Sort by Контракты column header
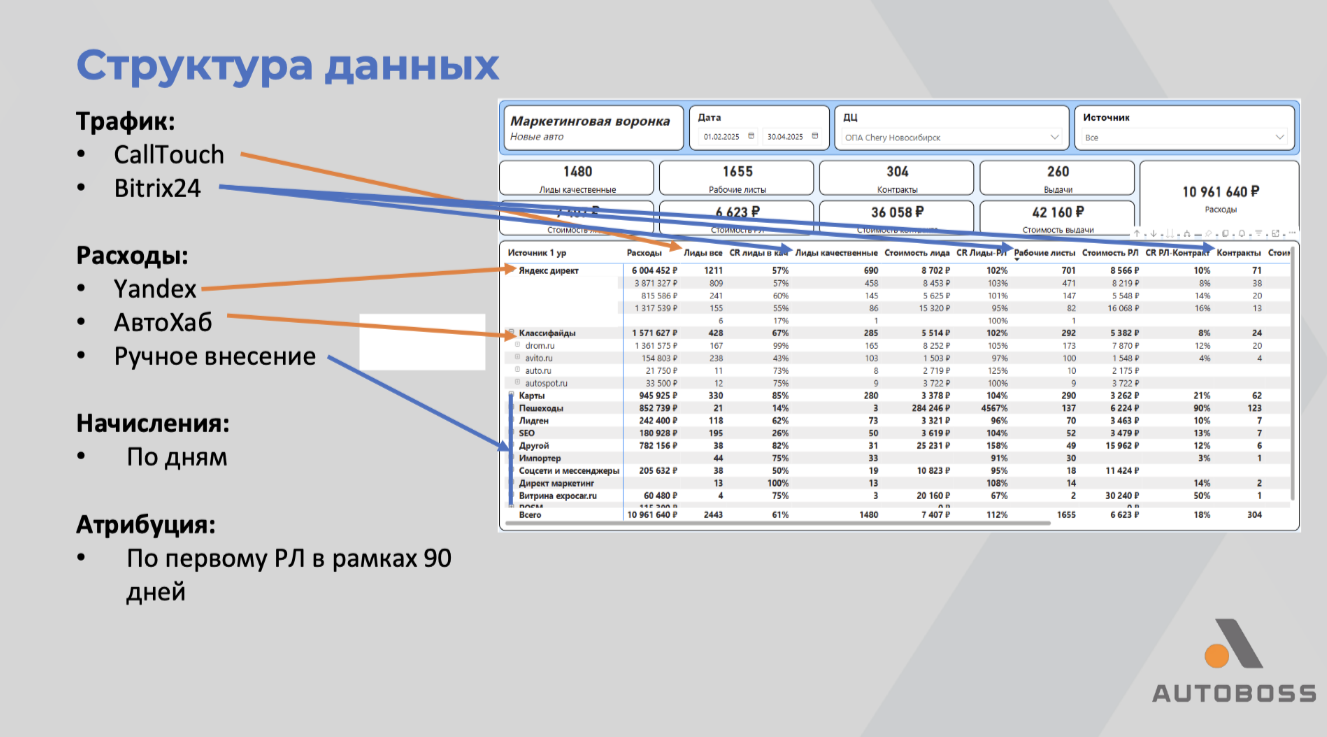Image resolution: width=1327 pixels, height=737 pixels. coord(1239,253)
